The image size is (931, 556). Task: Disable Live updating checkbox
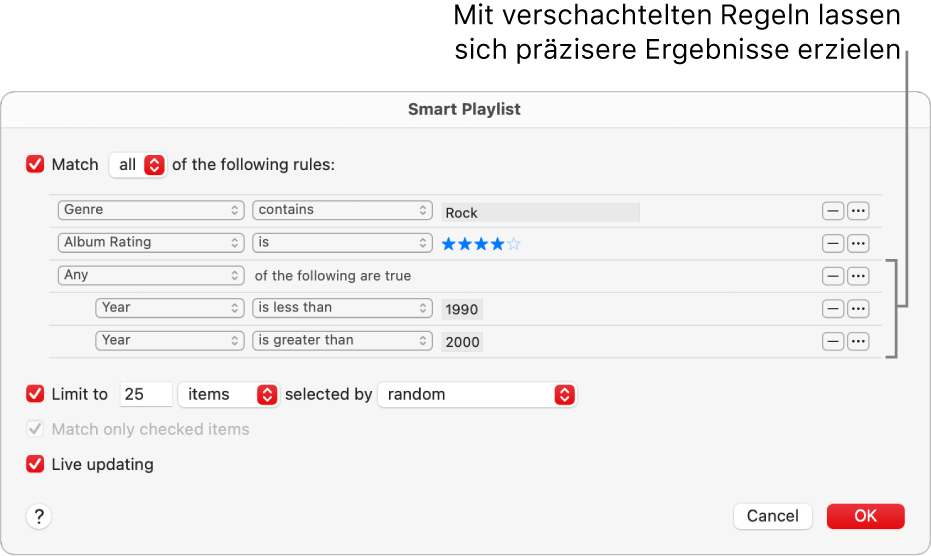click(x=36, y=464)
